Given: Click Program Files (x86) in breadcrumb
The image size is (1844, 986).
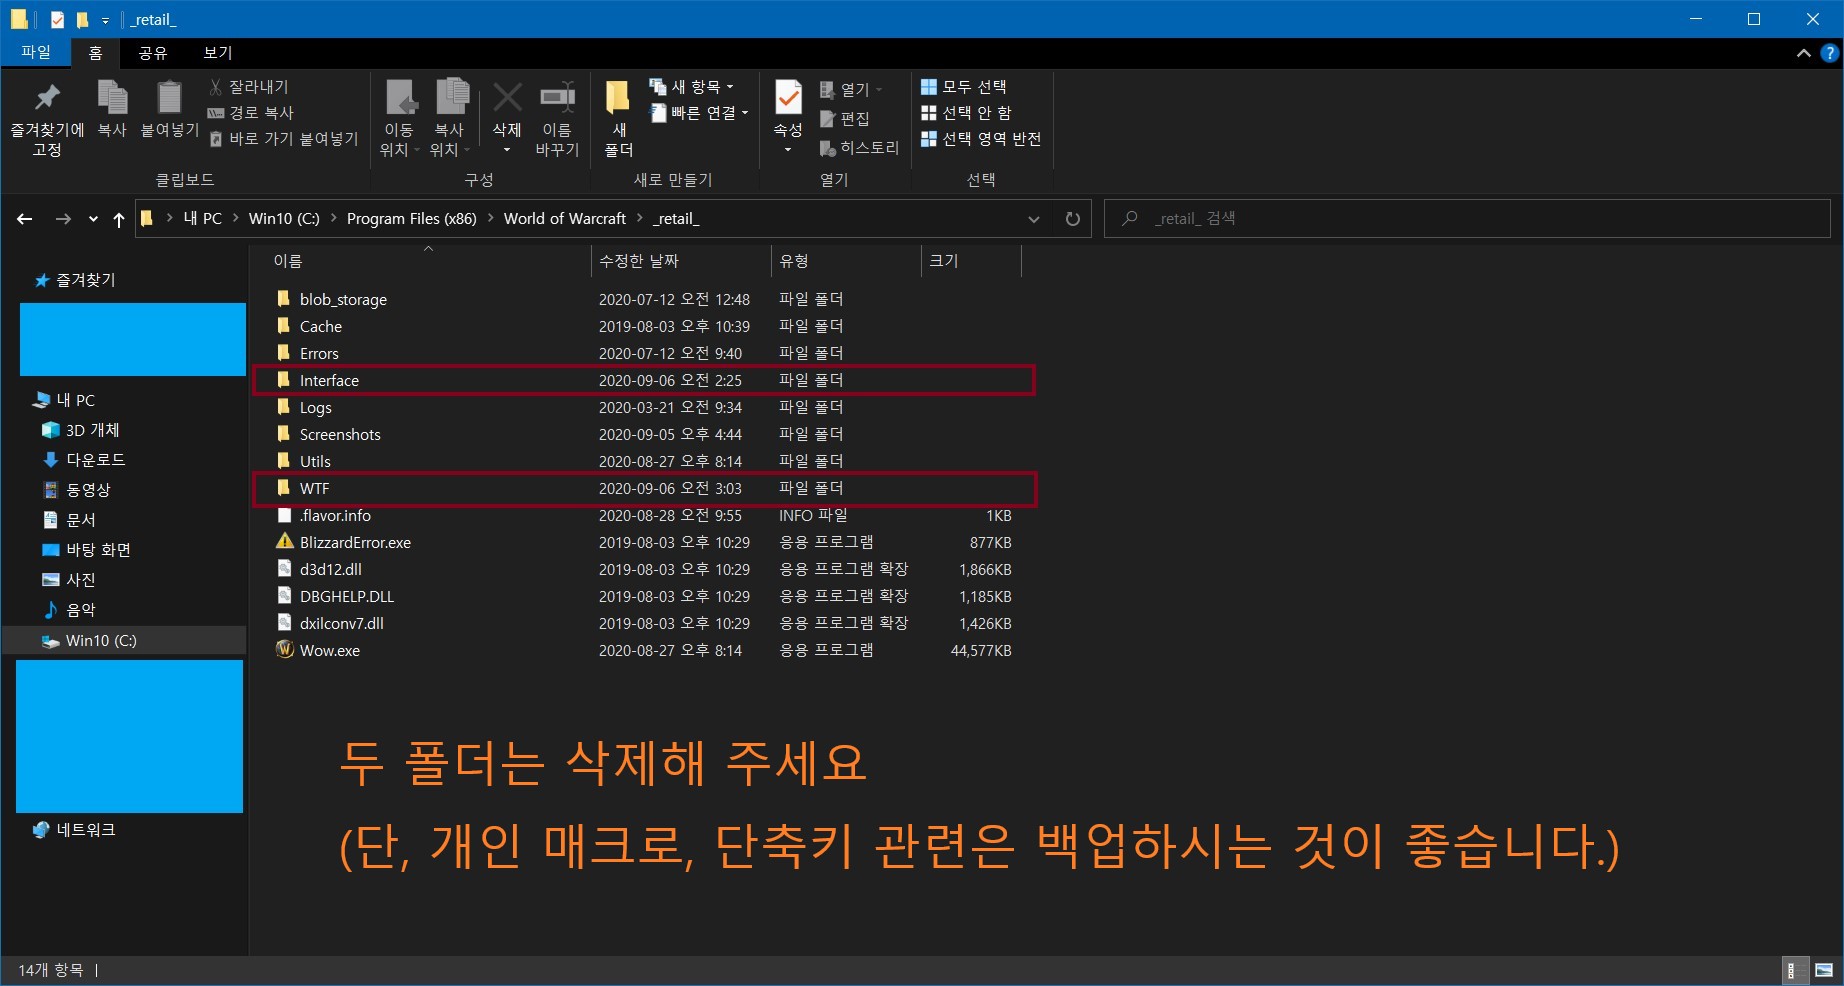Looking at the screenshot, I should [x=411, y=219].
